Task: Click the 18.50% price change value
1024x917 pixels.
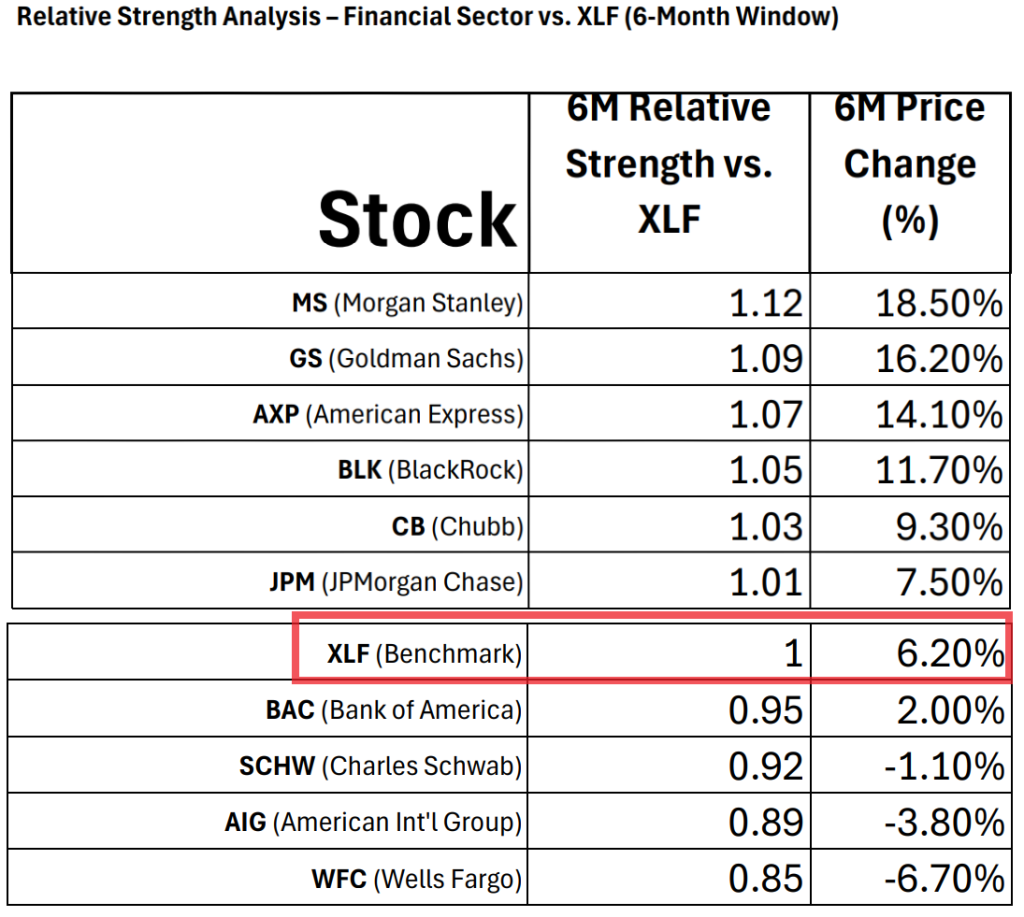Action: click(939, 303)
